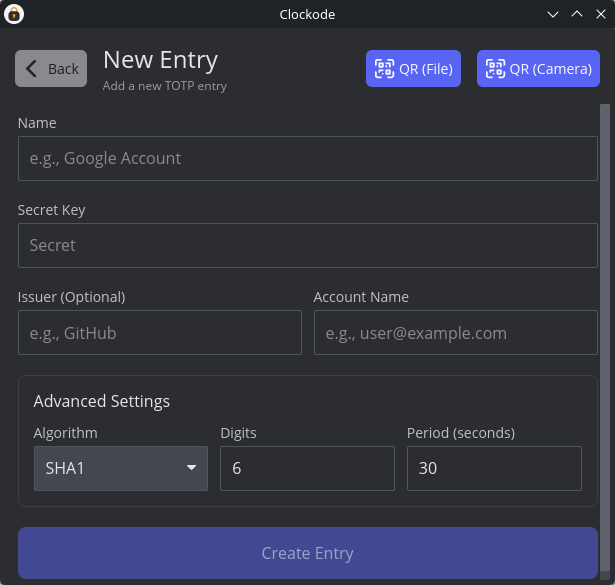615x585 pixels.
Task: Maximize the Clockode window
Action: click(x=577, y=15)
